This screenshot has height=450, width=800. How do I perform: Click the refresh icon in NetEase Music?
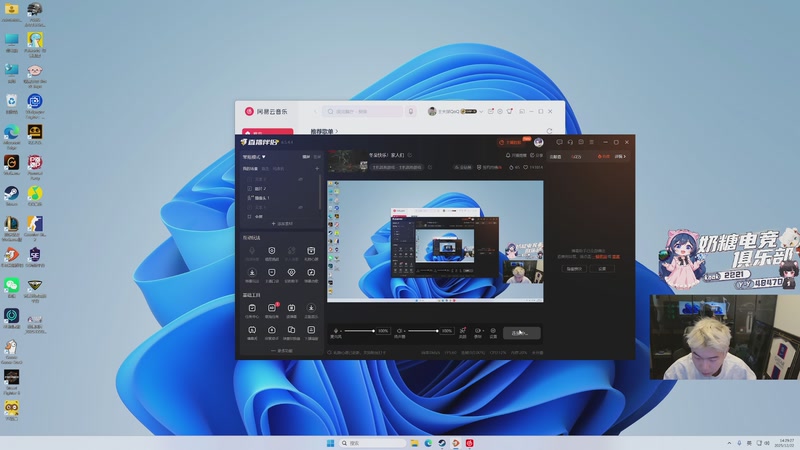click(549, 131)
